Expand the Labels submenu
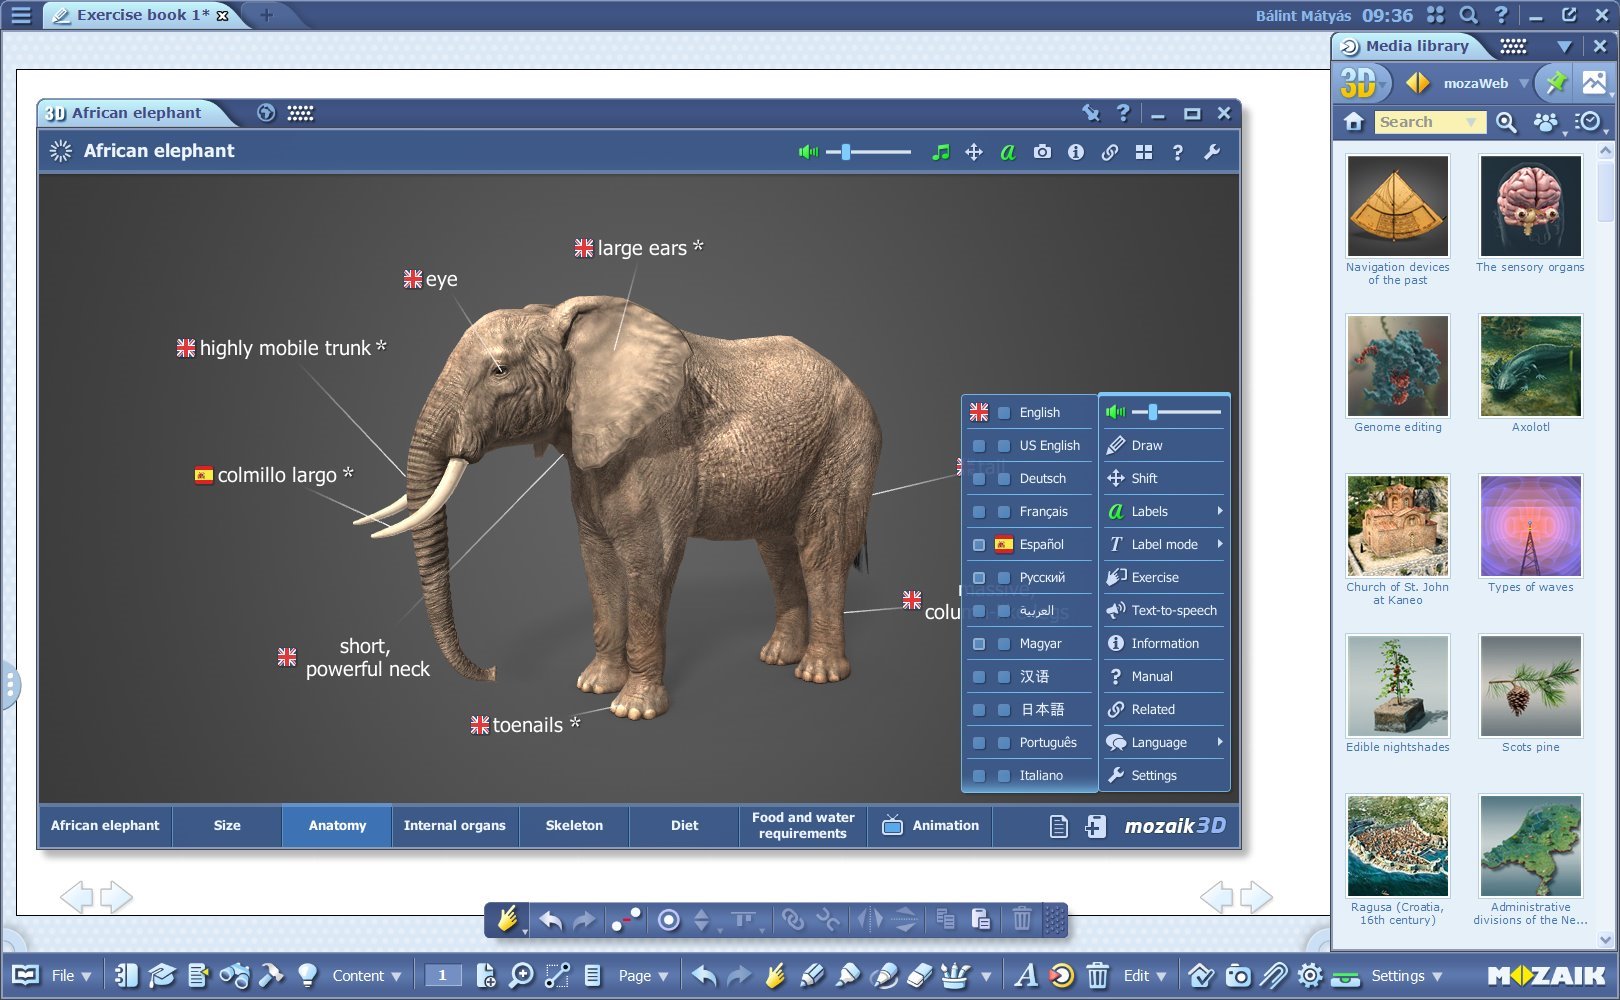This screenshot has width=1620, height=1000. pyautogui.click(x=1164, y=511)
